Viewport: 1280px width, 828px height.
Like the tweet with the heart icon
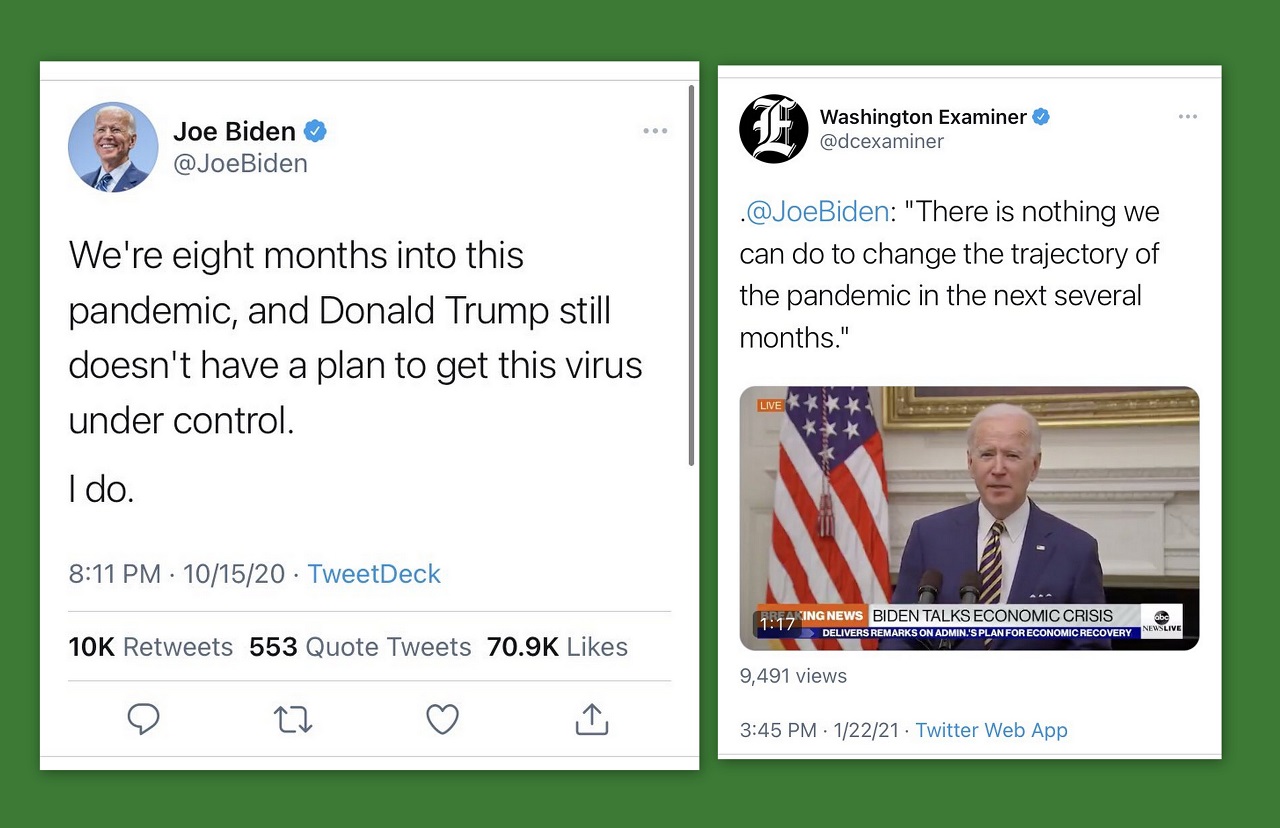click(x=442, y=719)
